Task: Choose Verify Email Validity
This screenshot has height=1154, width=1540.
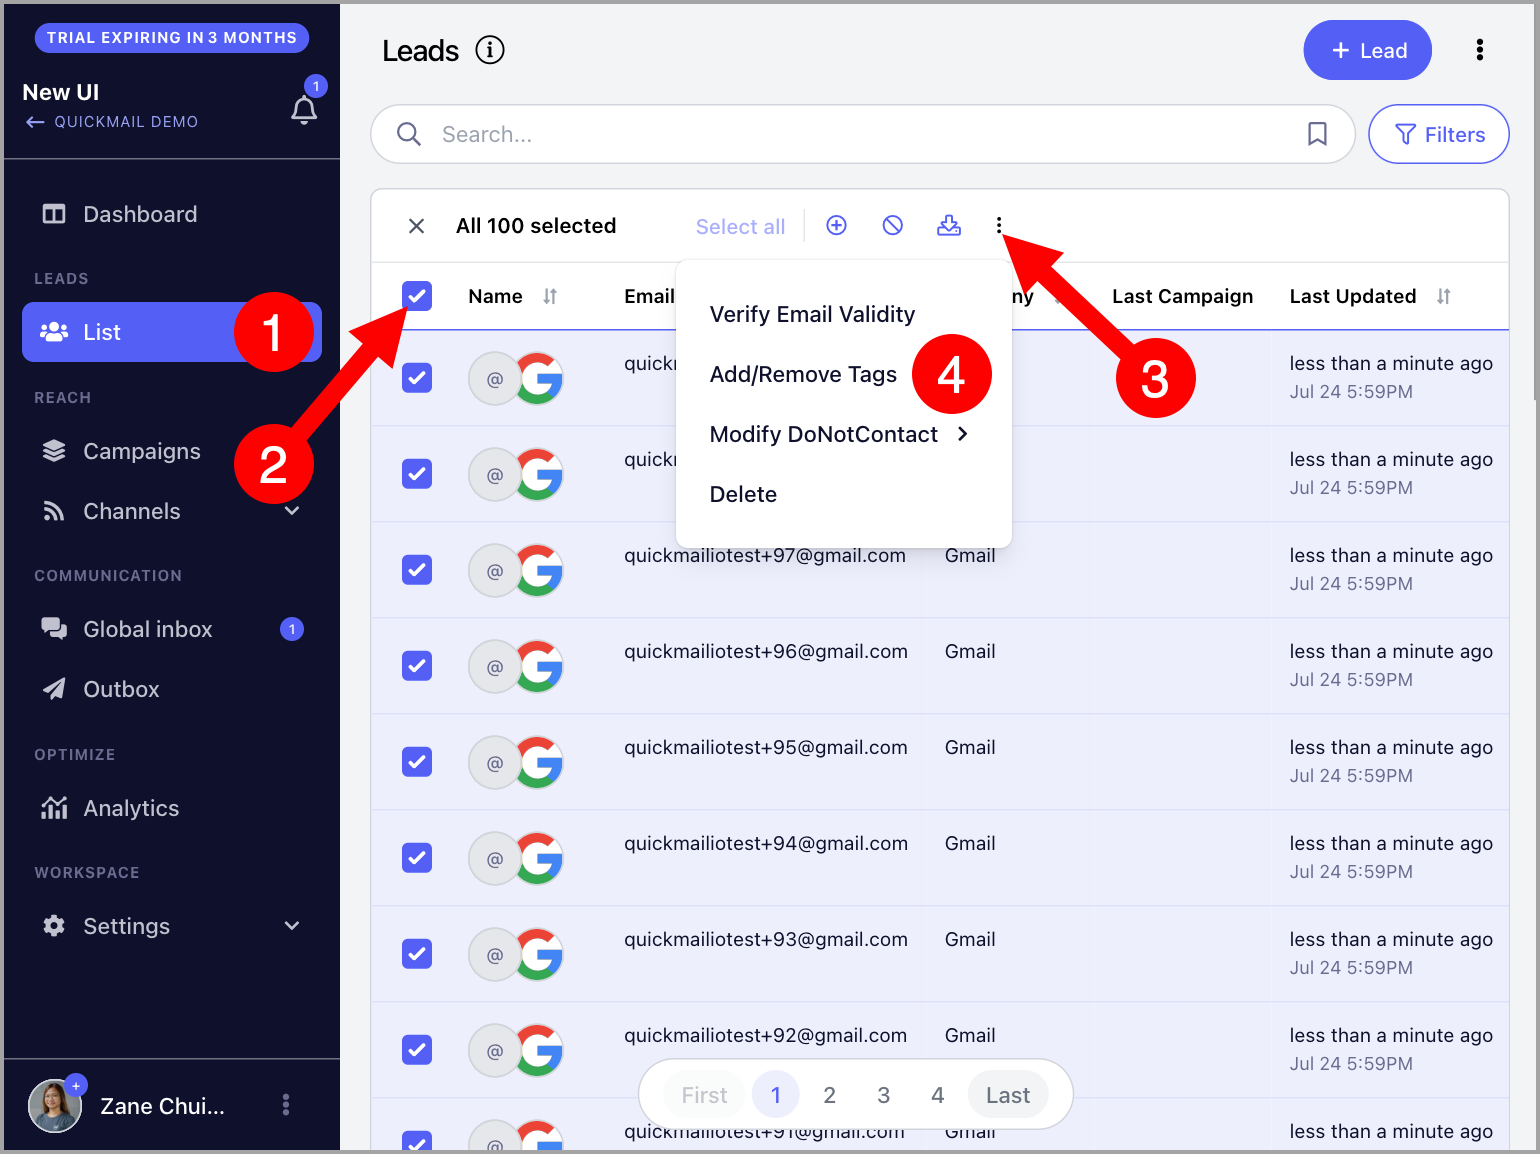Action: (x=812, y=314)
